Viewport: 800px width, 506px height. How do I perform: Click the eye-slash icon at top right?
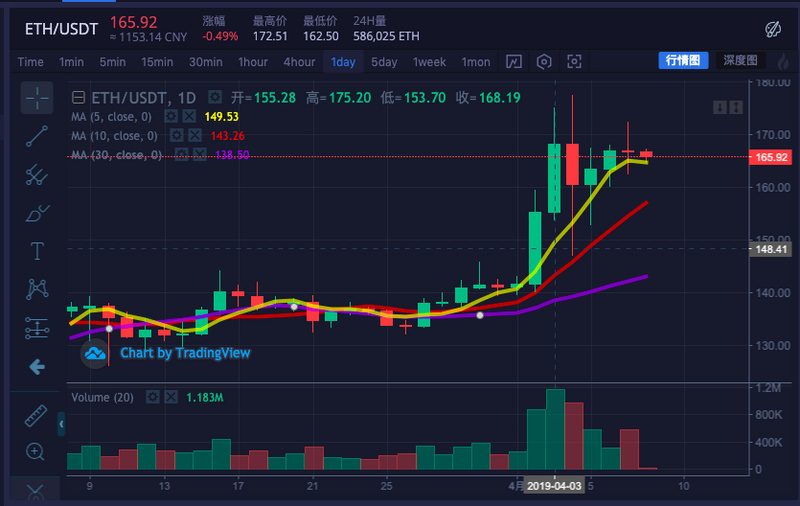773,29
